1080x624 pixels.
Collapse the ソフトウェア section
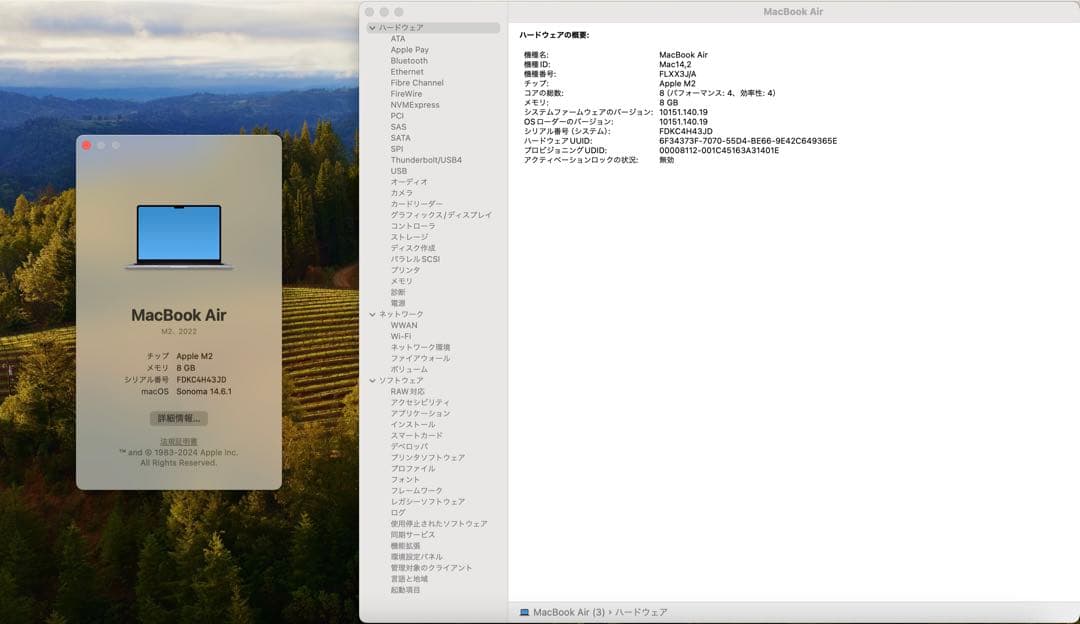374,379
